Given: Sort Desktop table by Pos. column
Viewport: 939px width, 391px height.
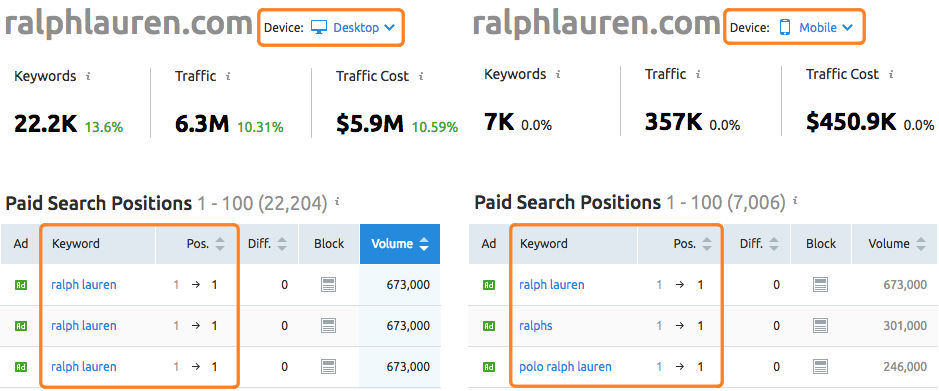Looking at the screenshot, I should (x=220, y=244).
